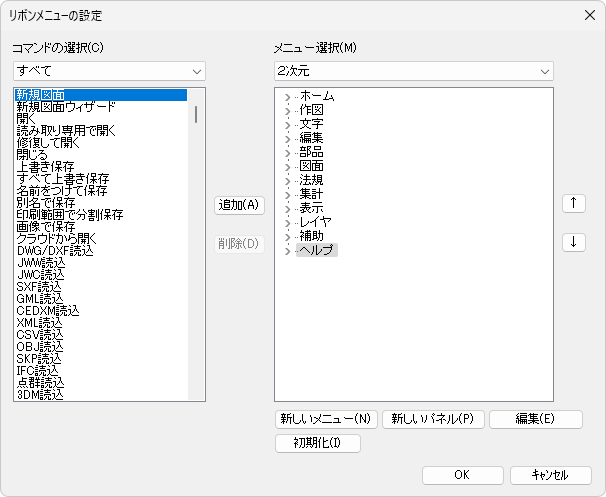
Task: Expand the 表示 tree node
Action: (x=287, y=209)
